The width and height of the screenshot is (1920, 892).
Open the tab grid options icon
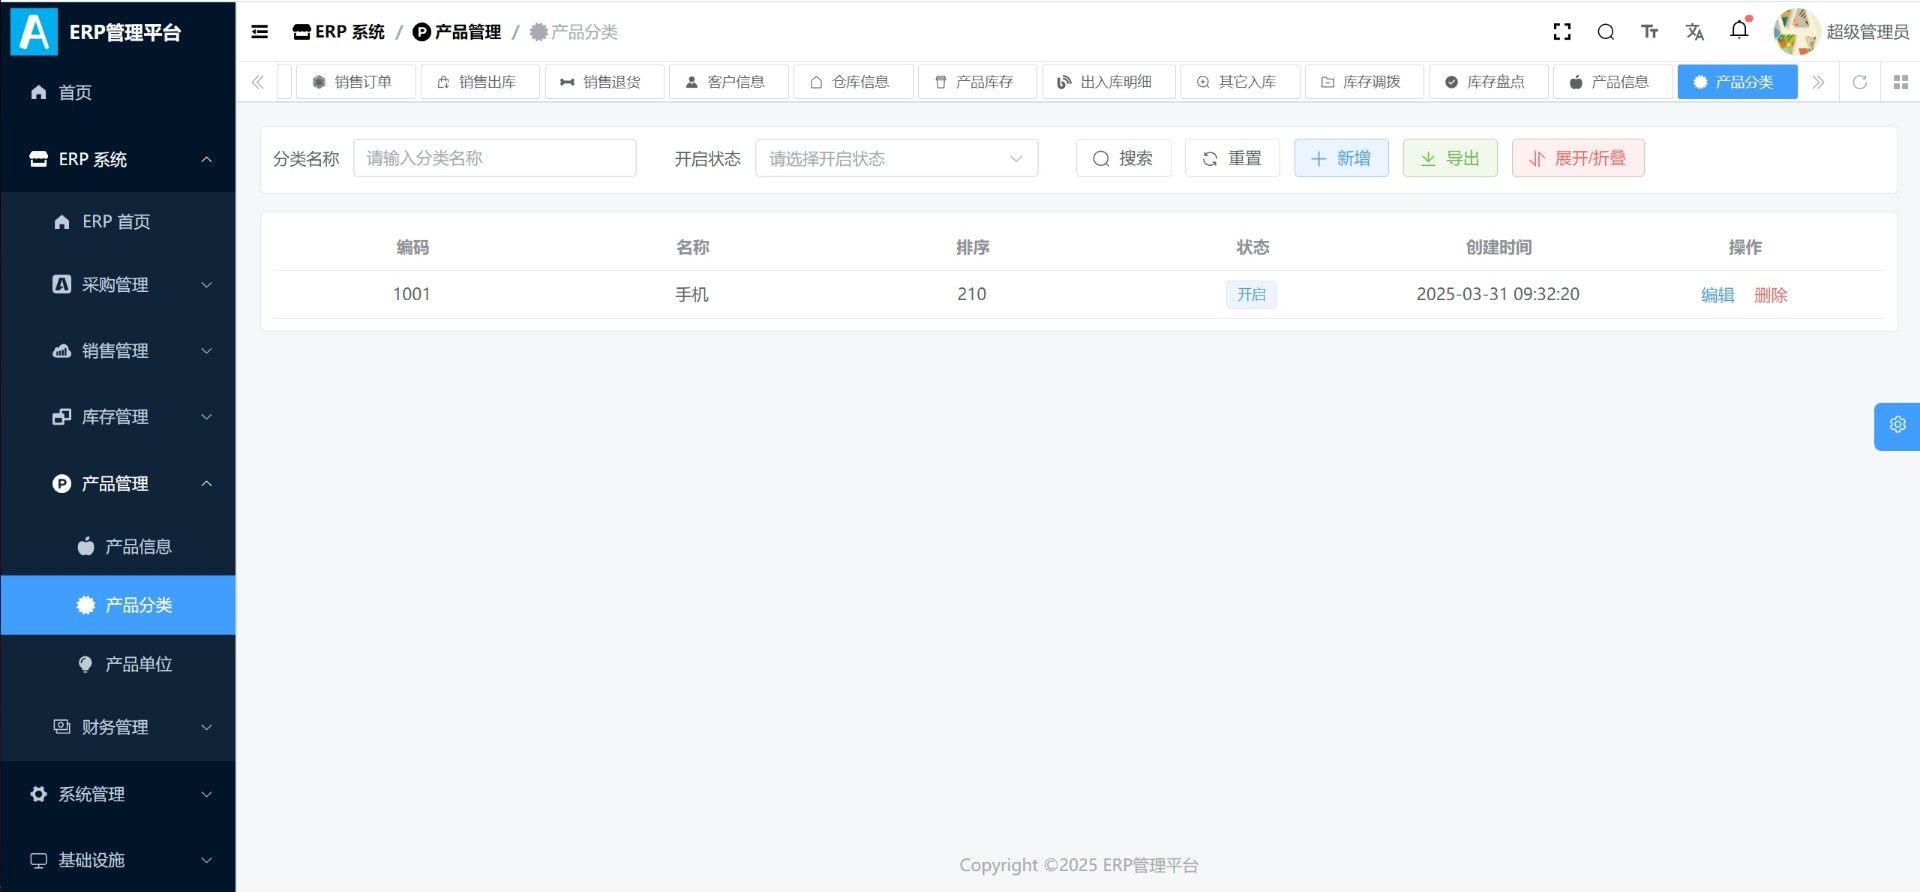coord(1901,82)
